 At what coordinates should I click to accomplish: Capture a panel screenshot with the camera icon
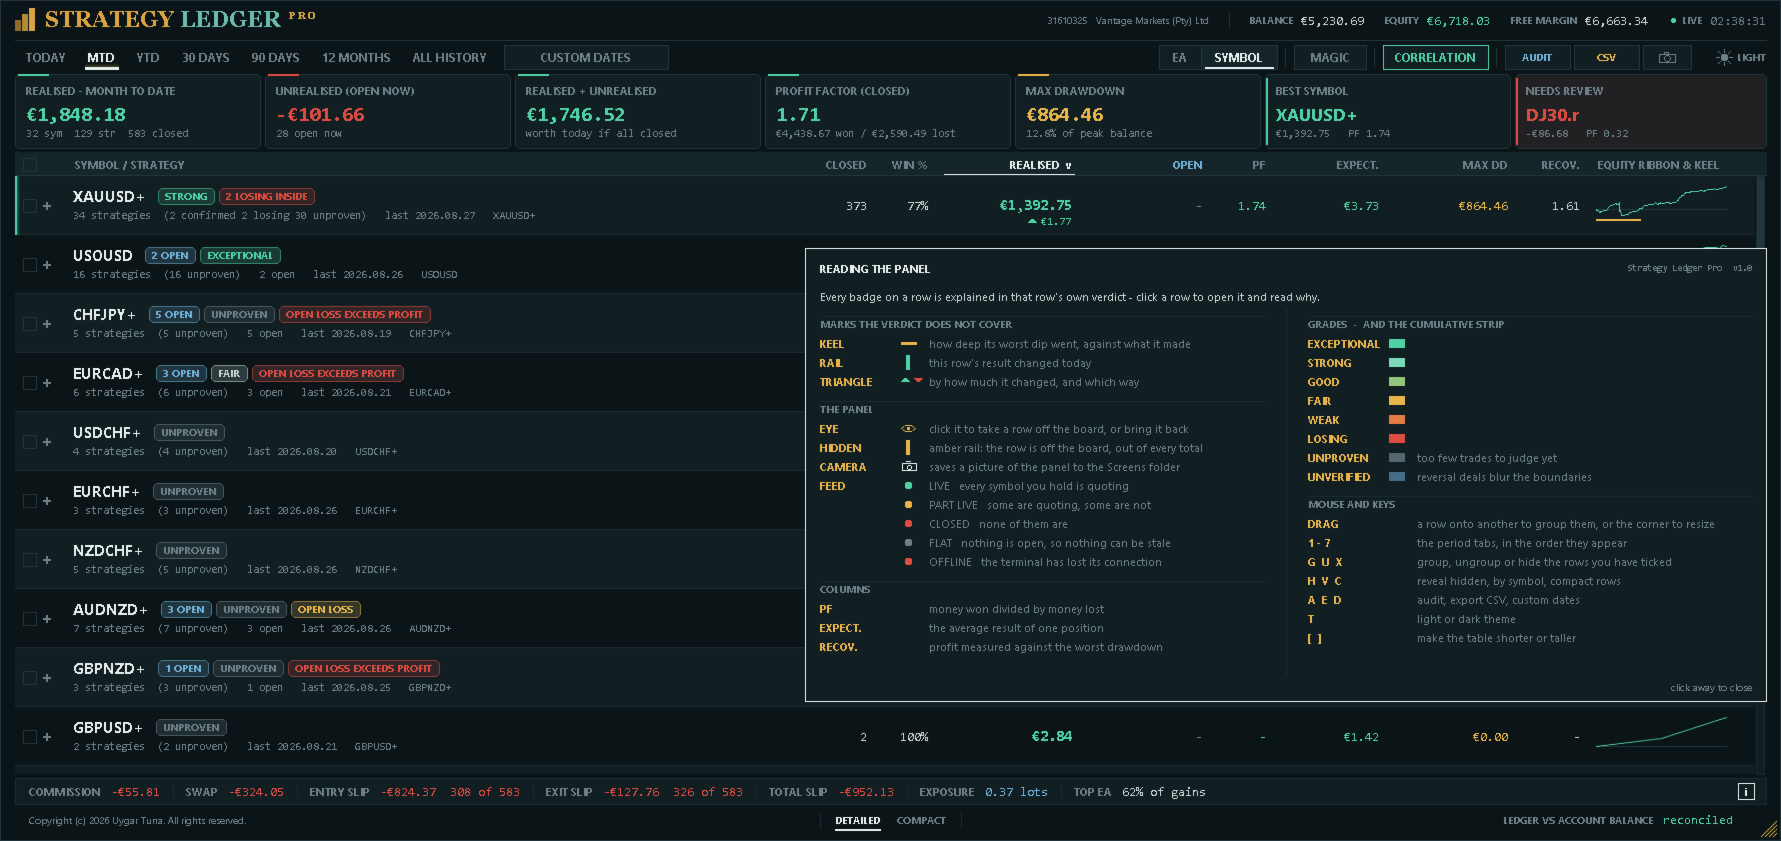click(x=1667, y=58)
